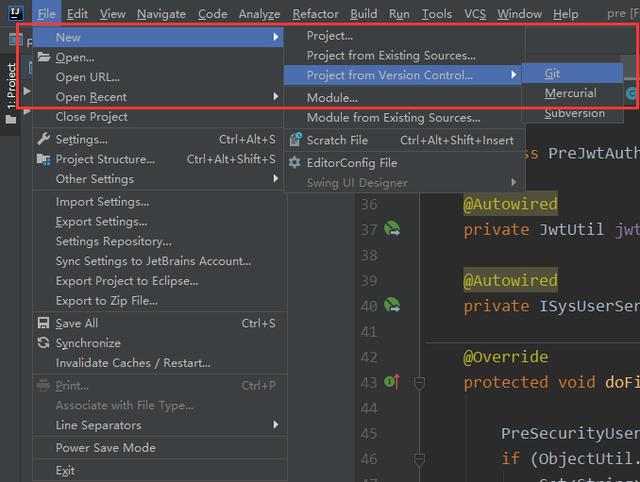Expand the Line Separators submenu arrow
This screenshot has height=482, width=640.
click(276, 424)
